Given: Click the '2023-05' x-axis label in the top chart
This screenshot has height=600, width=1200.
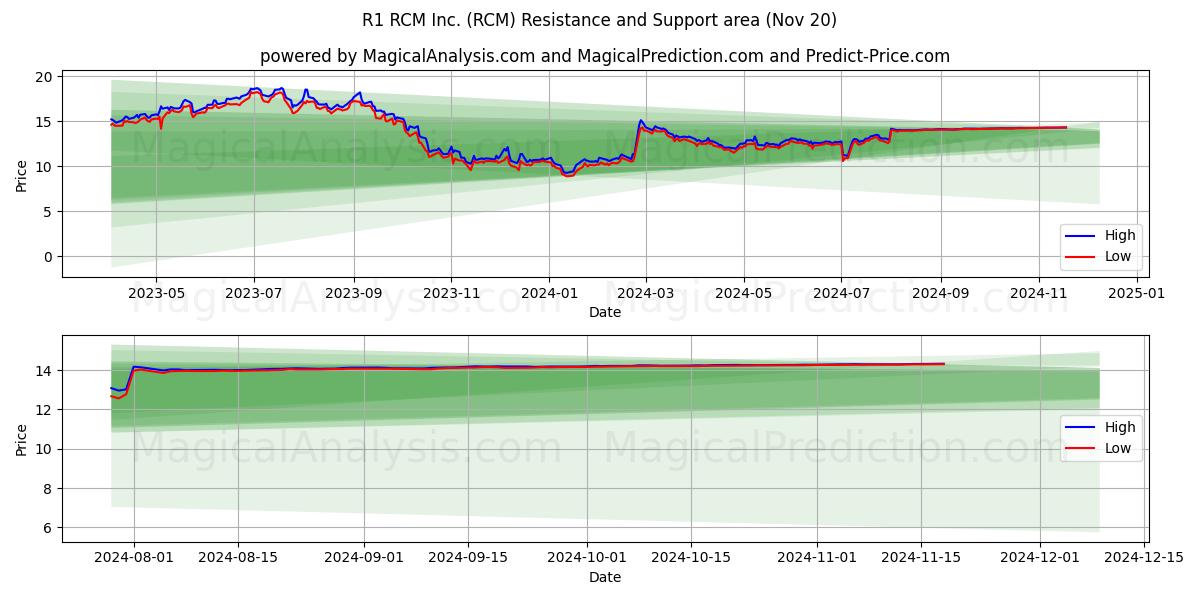Looking at the screenshot, I should pyautogui.click(x=156, y=294).
